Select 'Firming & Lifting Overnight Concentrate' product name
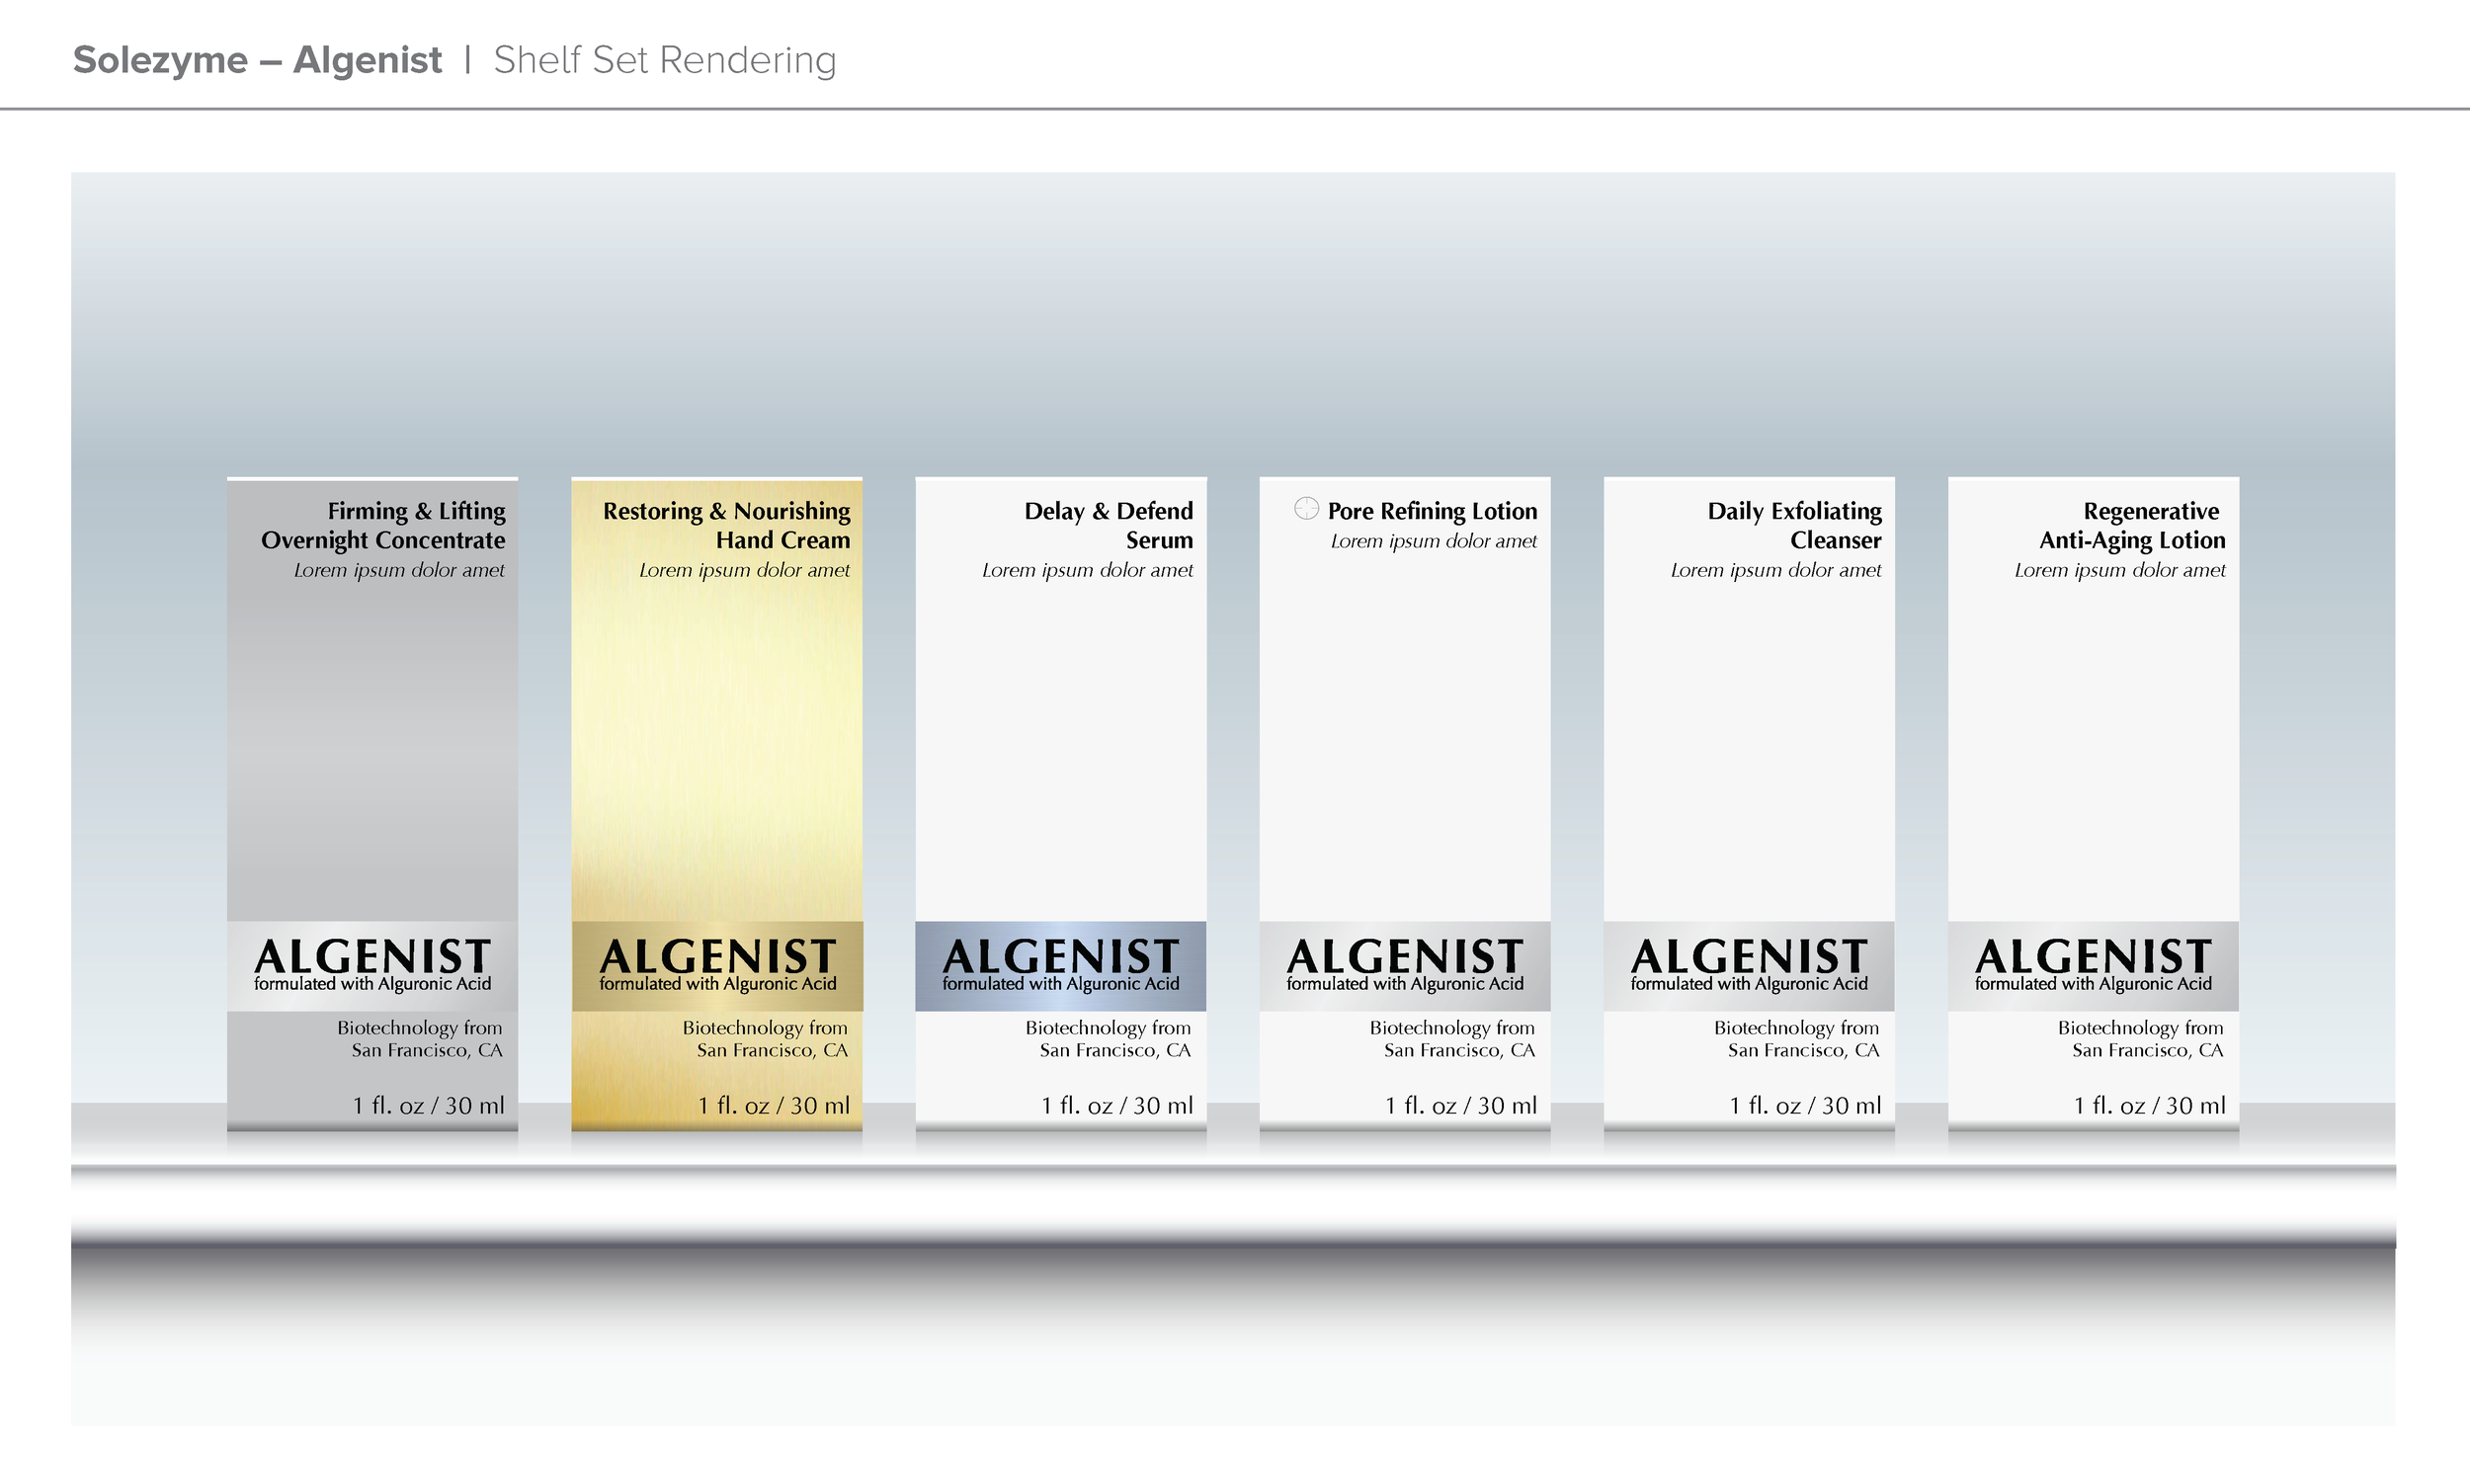The height and width of the screenshot is (1484, 2470). (383, 526)
